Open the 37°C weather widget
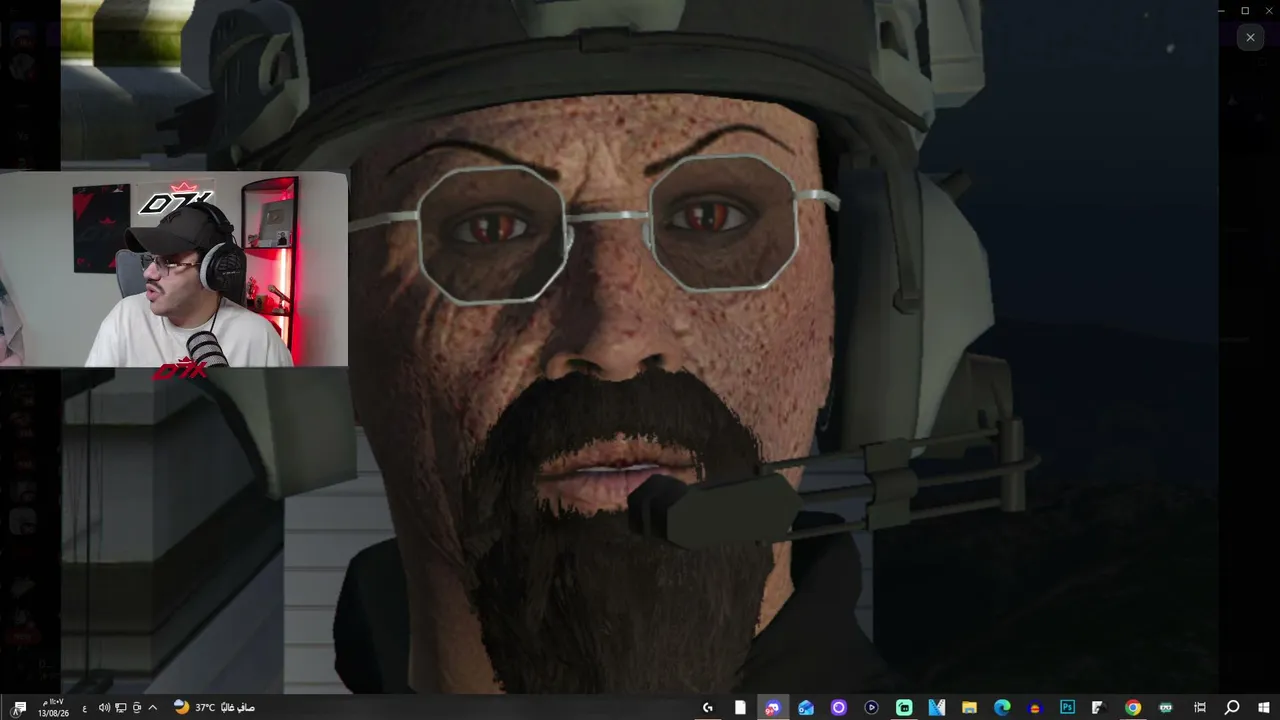 [214, 708]
